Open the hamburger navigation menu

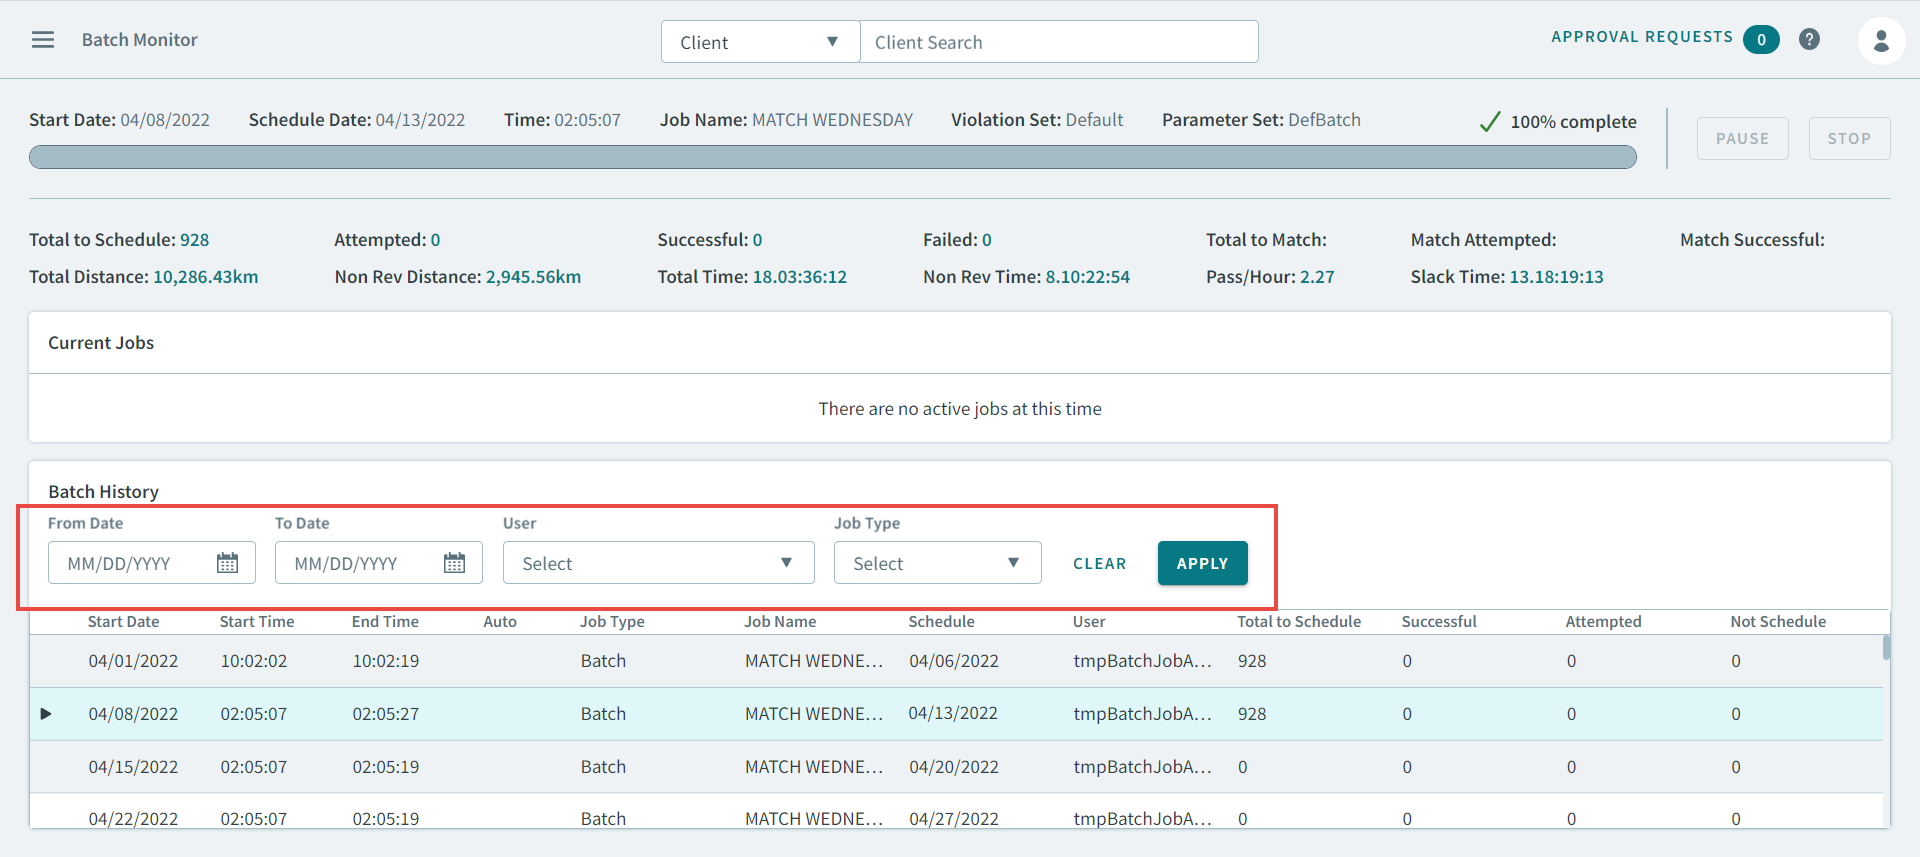(x=43, y=40)
